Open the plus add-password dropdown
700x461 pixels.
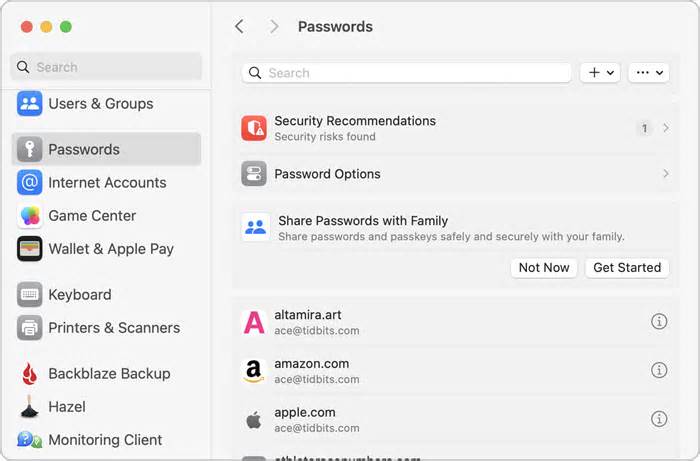600,72
